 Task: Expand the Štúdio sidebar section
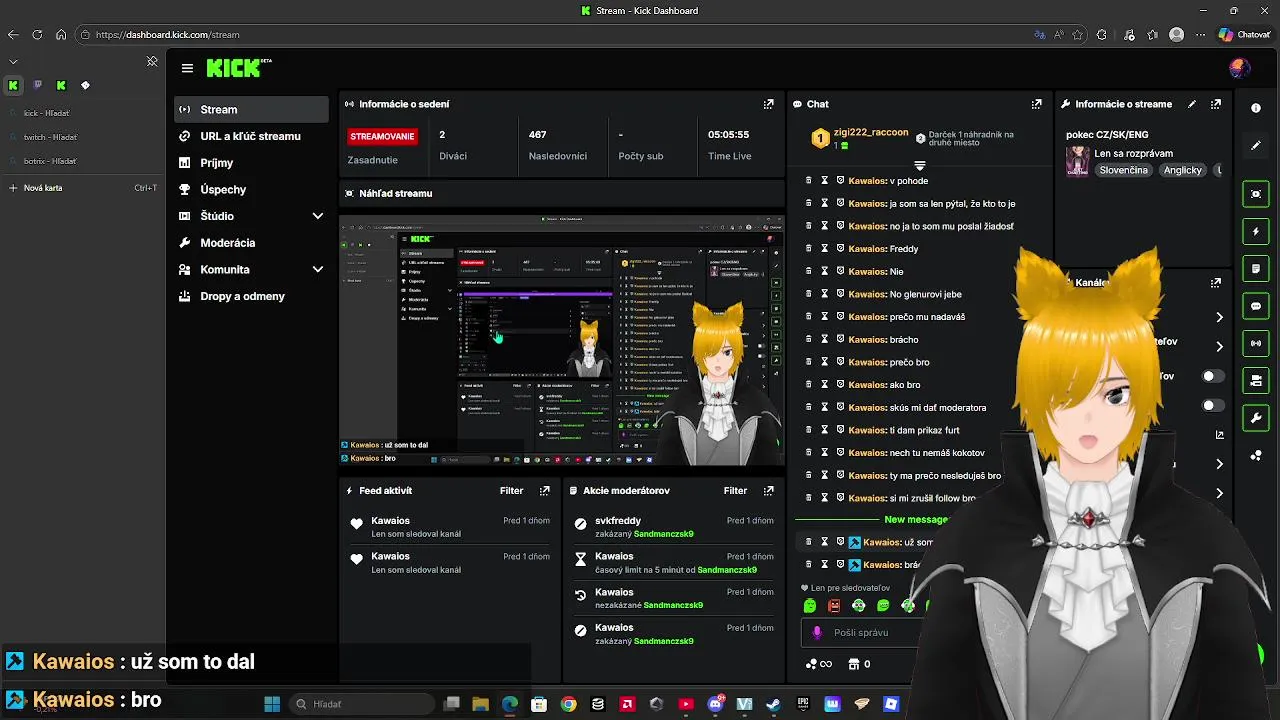click(x=317, y=216)
